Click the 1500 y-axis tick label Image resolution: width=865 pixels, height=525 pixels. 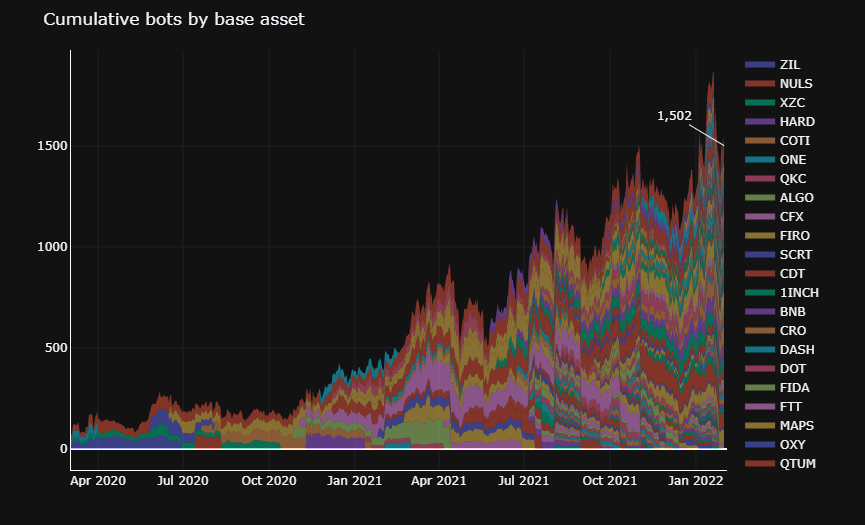pos(52,146)
